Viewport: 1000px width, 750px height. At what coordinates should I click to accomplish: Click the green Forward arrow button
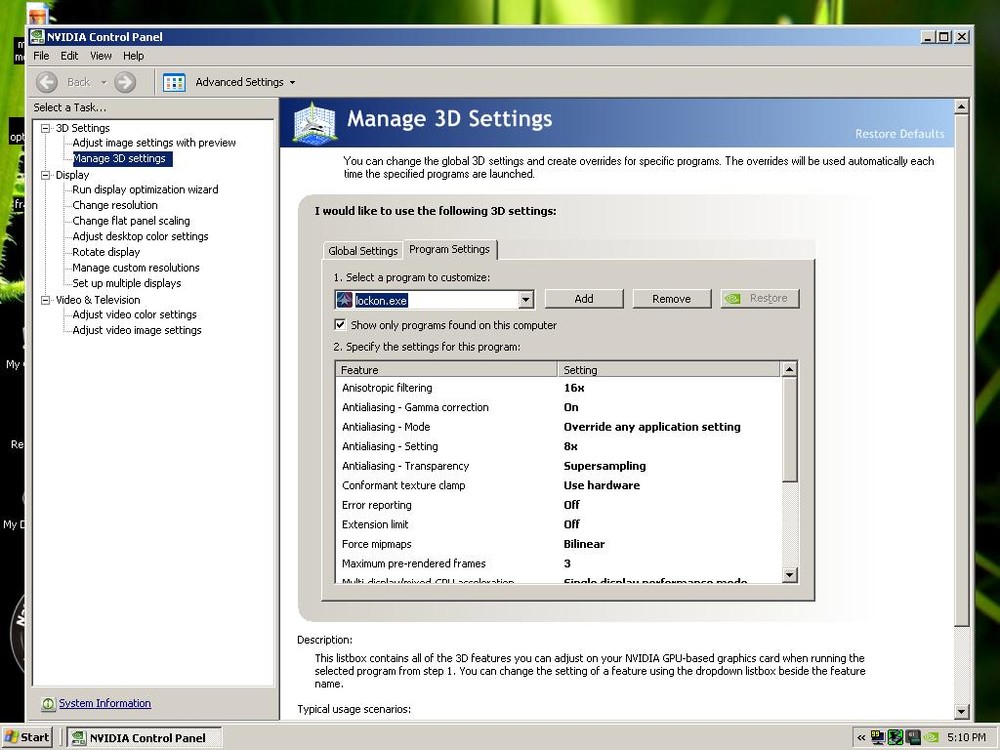(x=125, y=82)
